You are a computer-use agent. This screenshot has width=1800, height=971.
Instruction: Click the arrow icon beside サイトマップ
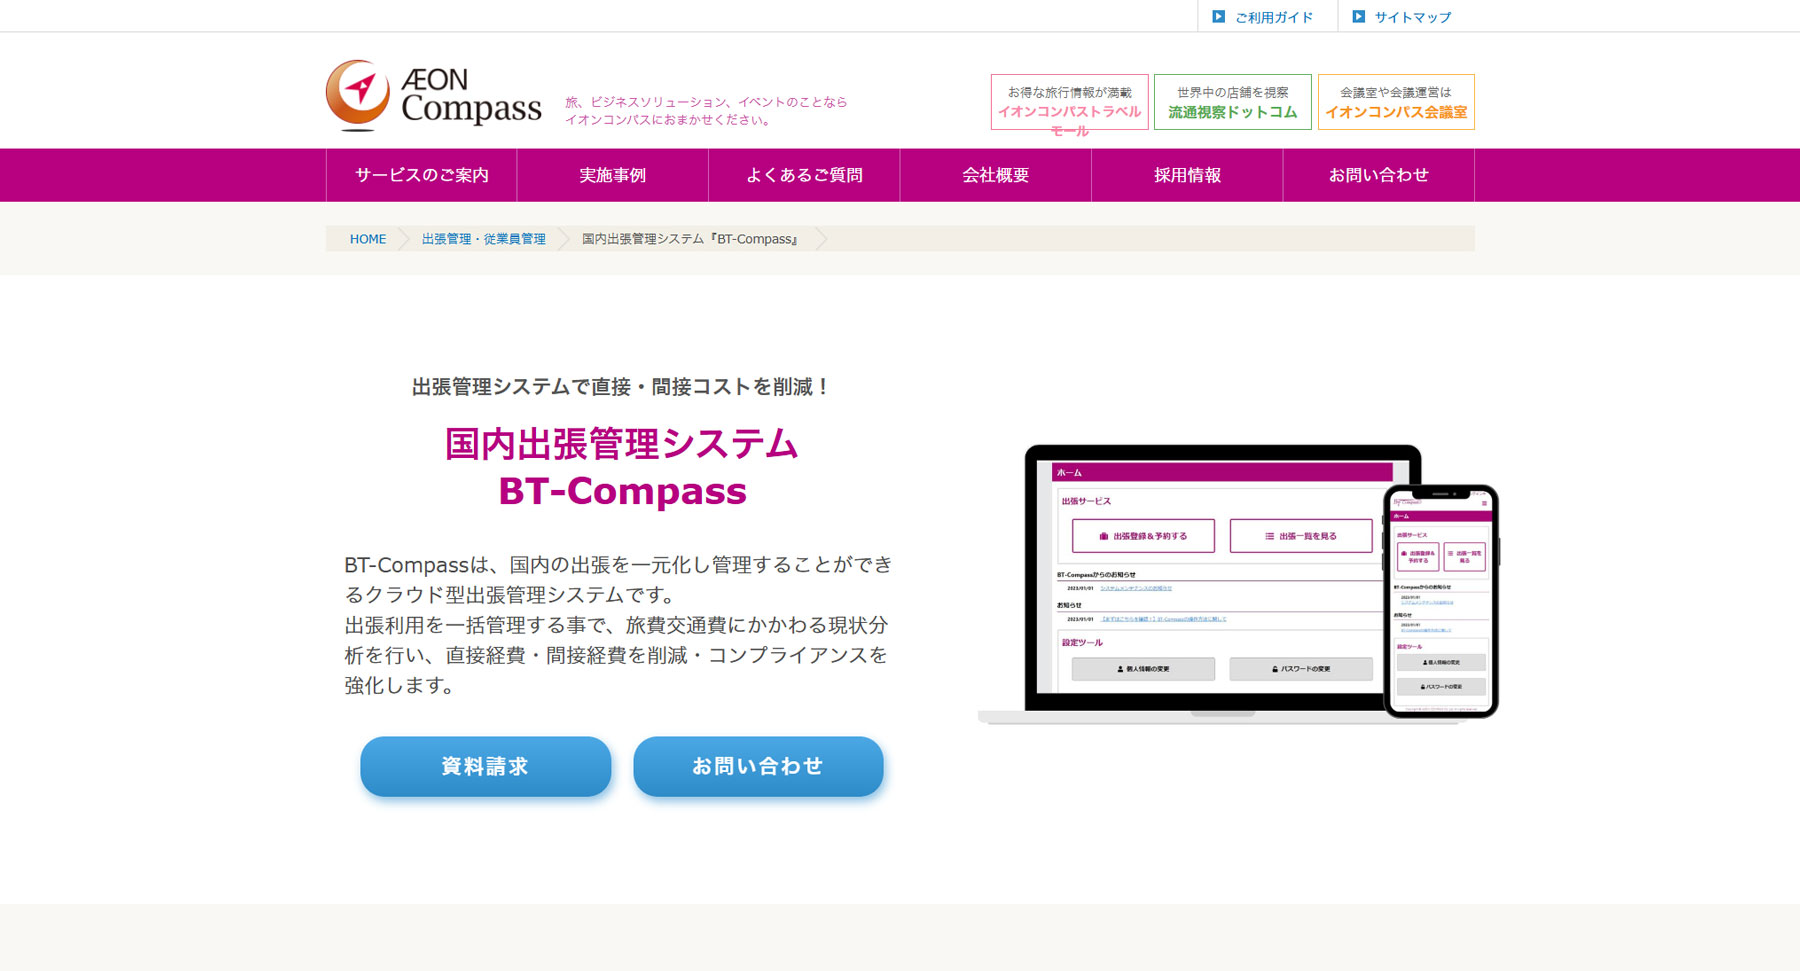(x=1358, y=16)
